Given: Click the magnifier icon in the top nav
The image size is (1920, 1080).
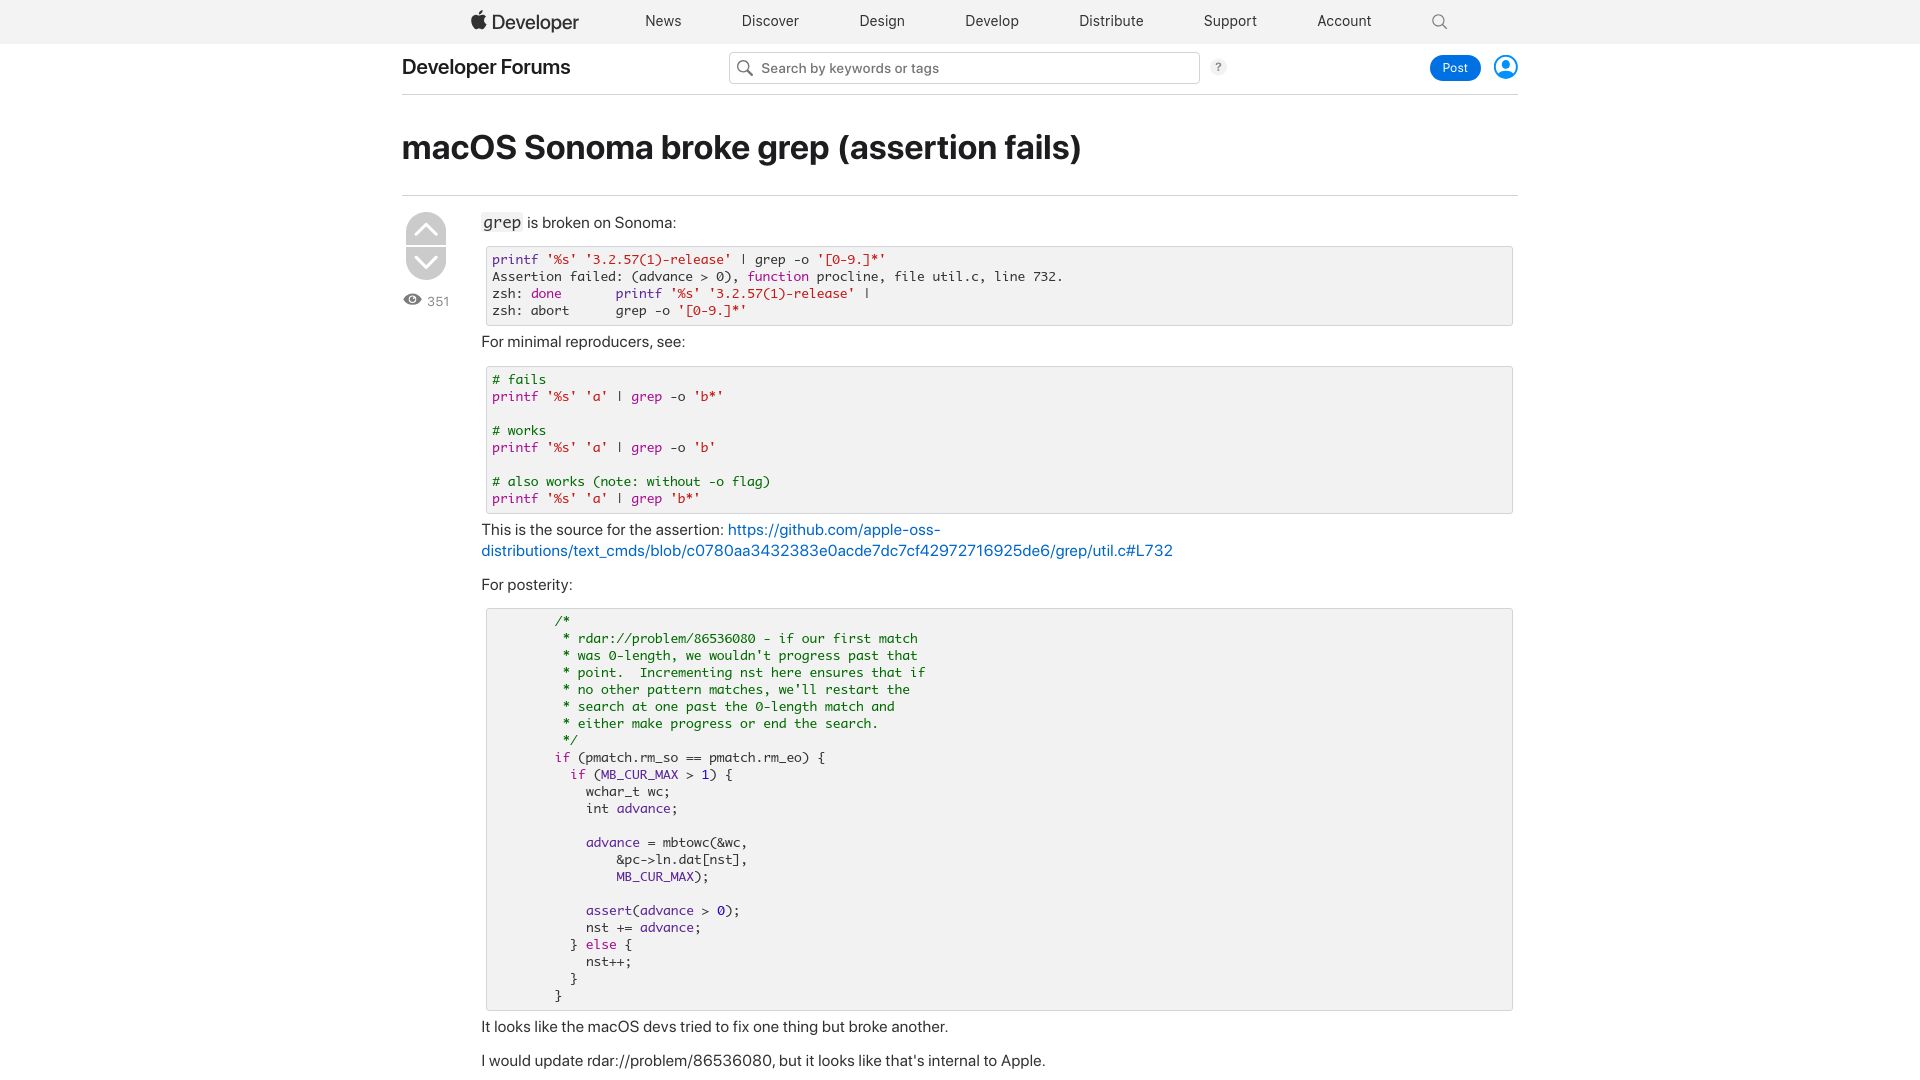Looking at the screenshot, I should coord(1439,21).
